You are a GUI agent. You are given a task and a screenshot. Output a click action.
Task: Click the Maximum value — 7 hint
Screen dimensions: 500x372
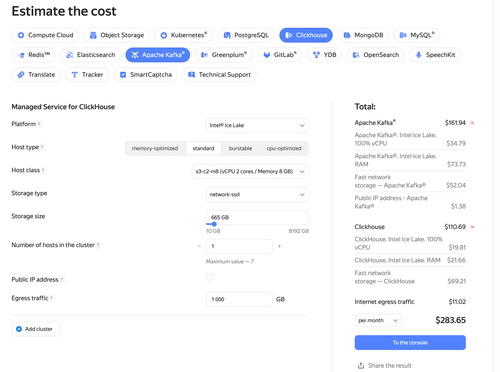(230, 262)
